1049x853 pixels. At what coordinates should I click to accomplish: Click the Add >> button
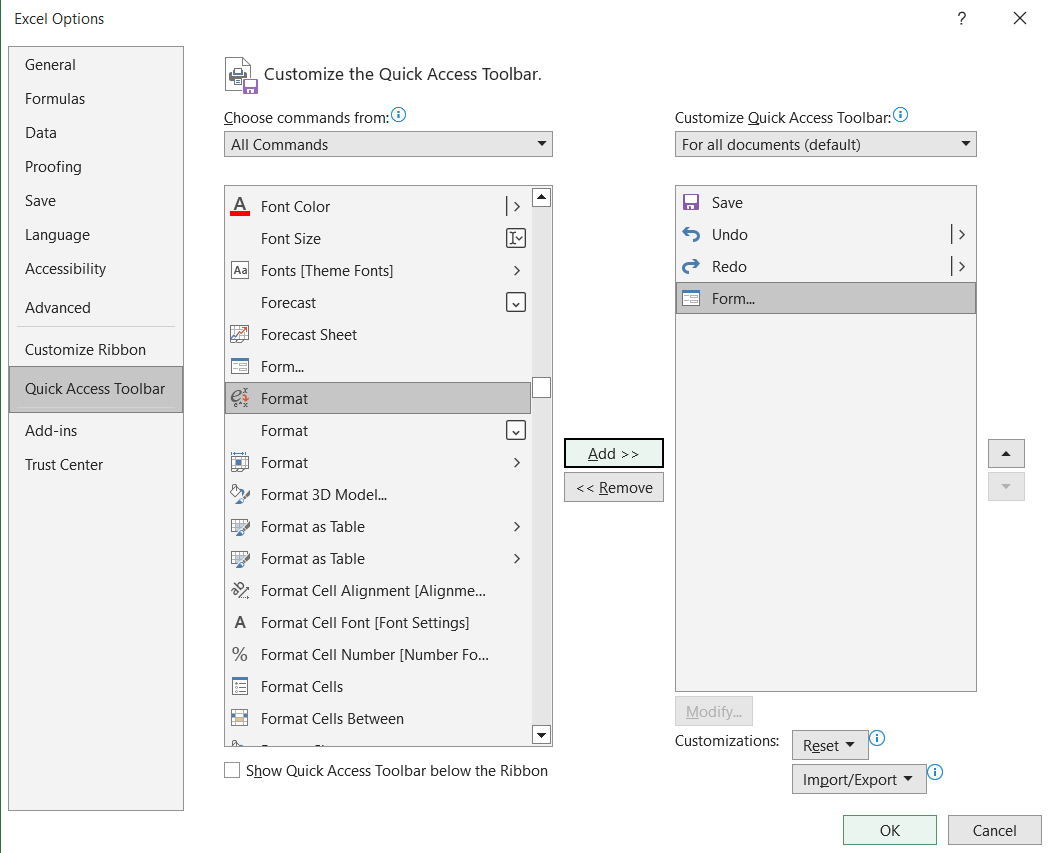613,453
